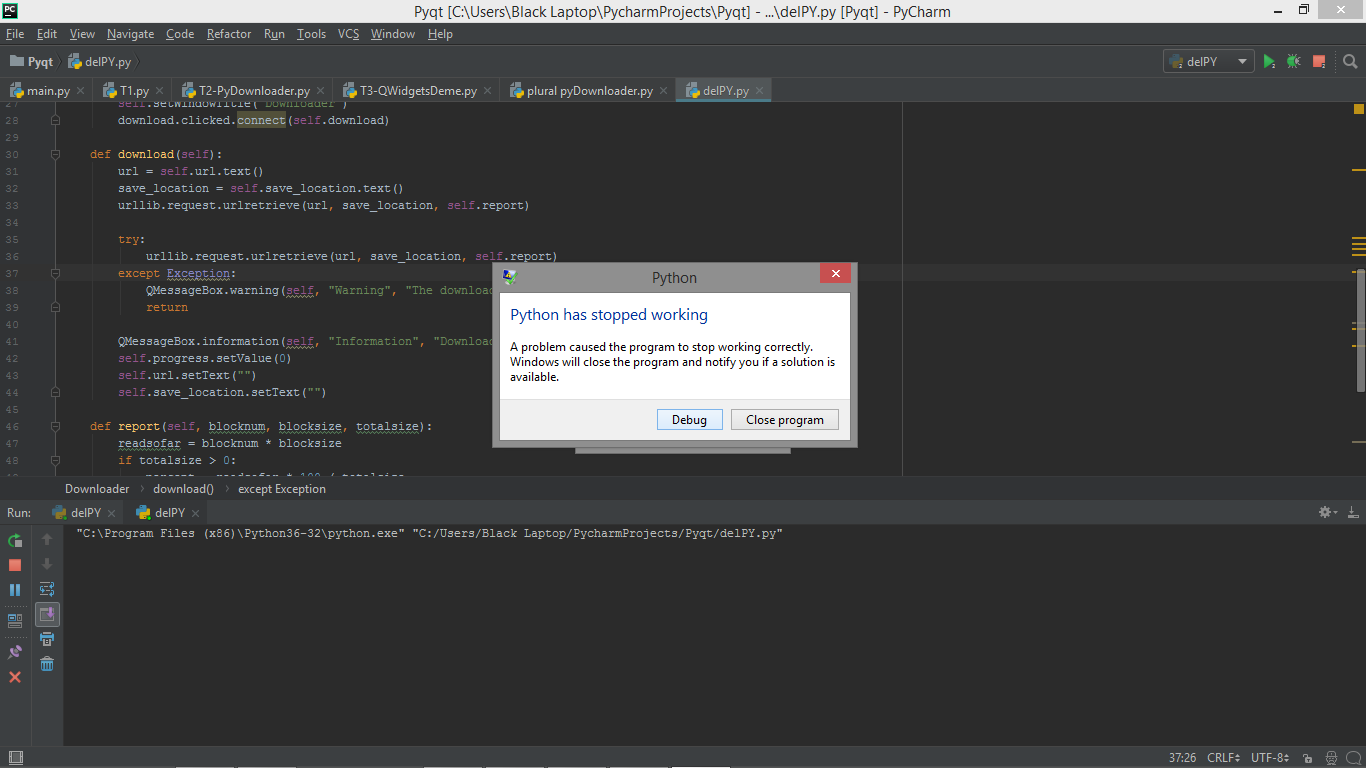
Task: Open the Navigate menu
Action: tap(131, 34)
